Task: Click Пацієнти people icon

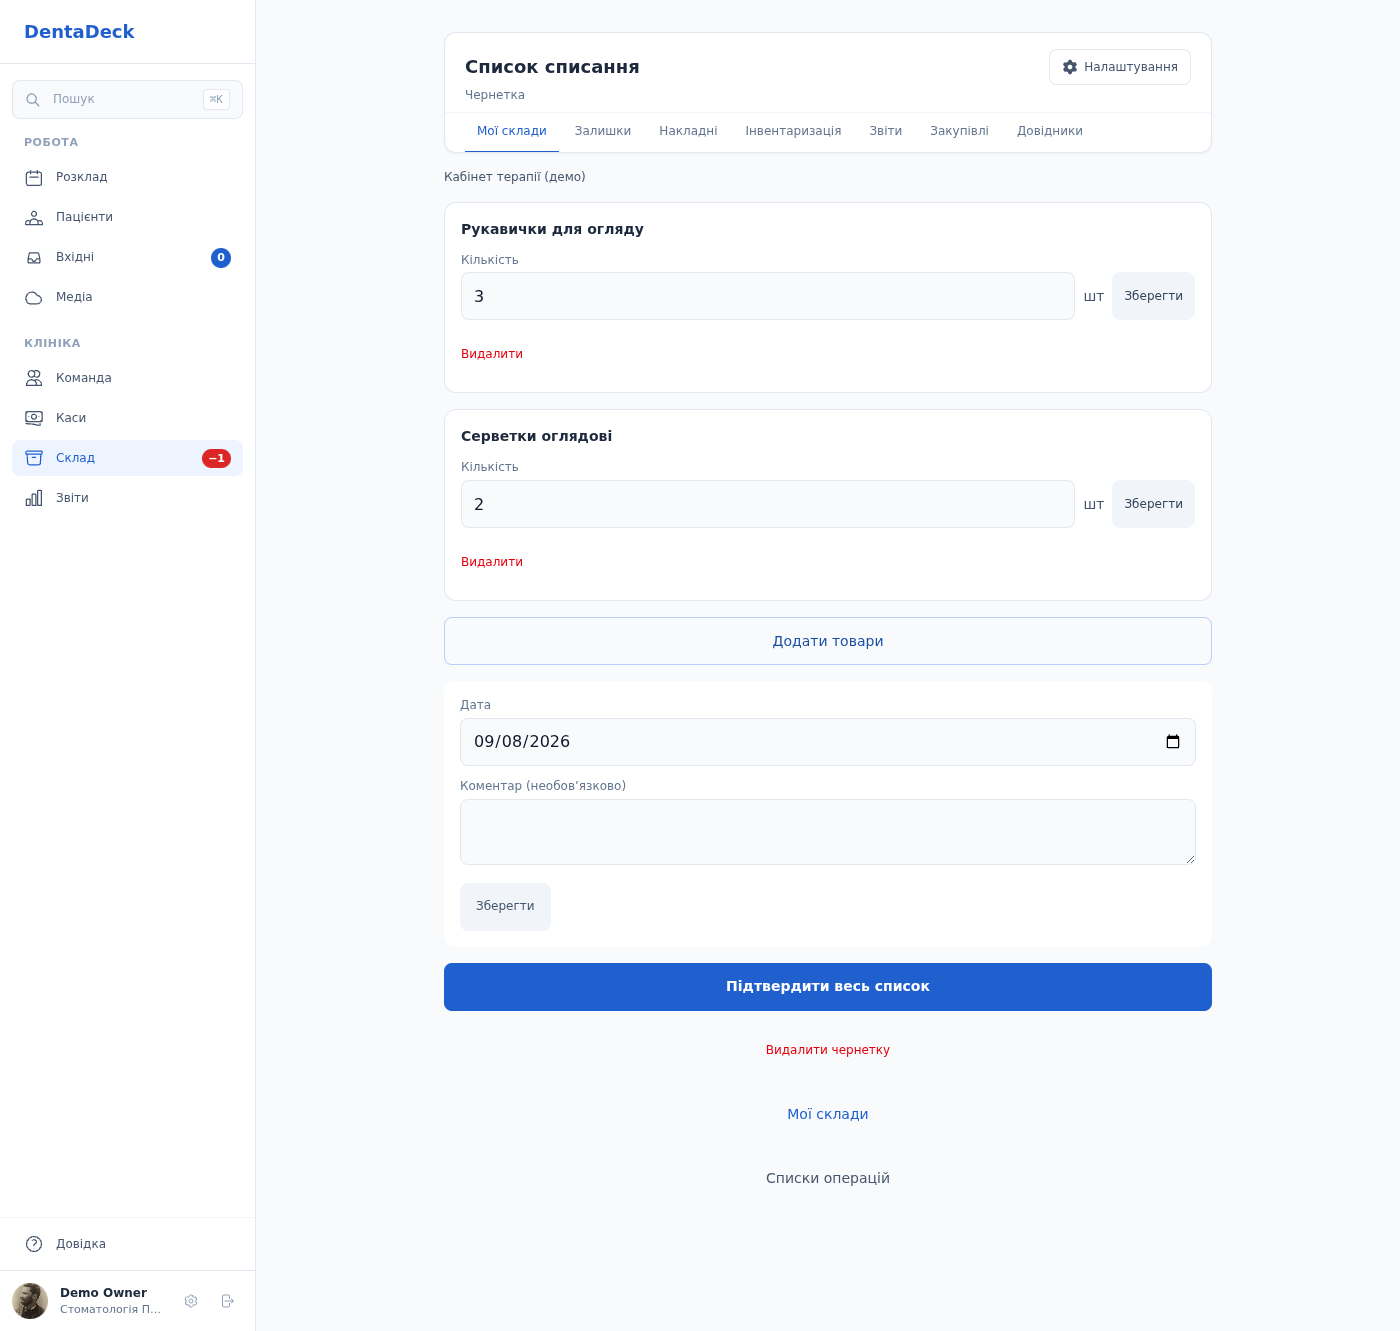Action: (34, 218)
